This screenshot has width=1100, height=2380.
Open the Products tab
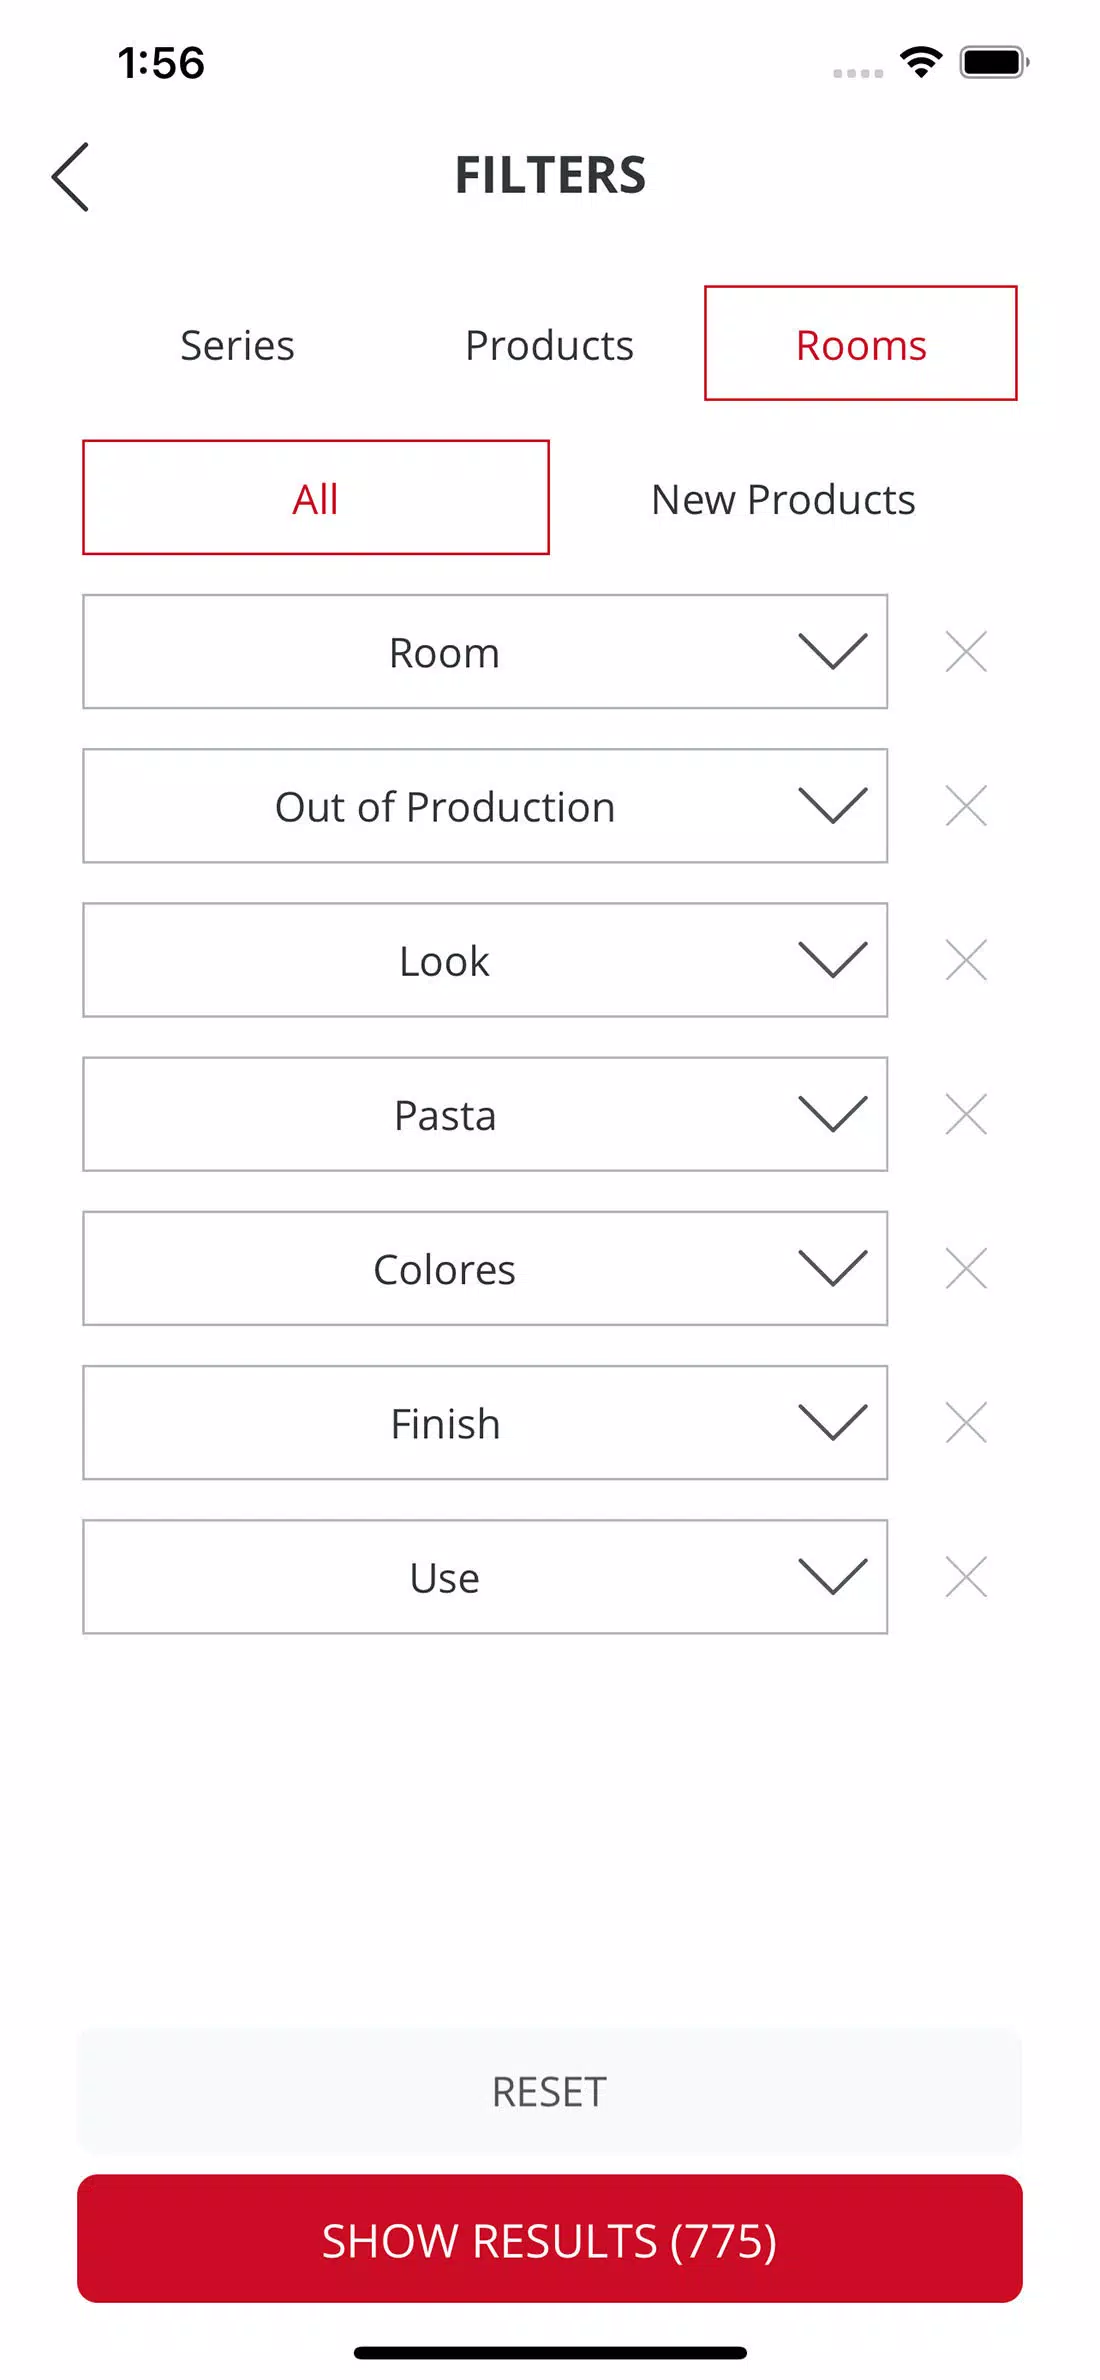click(x=549, y=345)
